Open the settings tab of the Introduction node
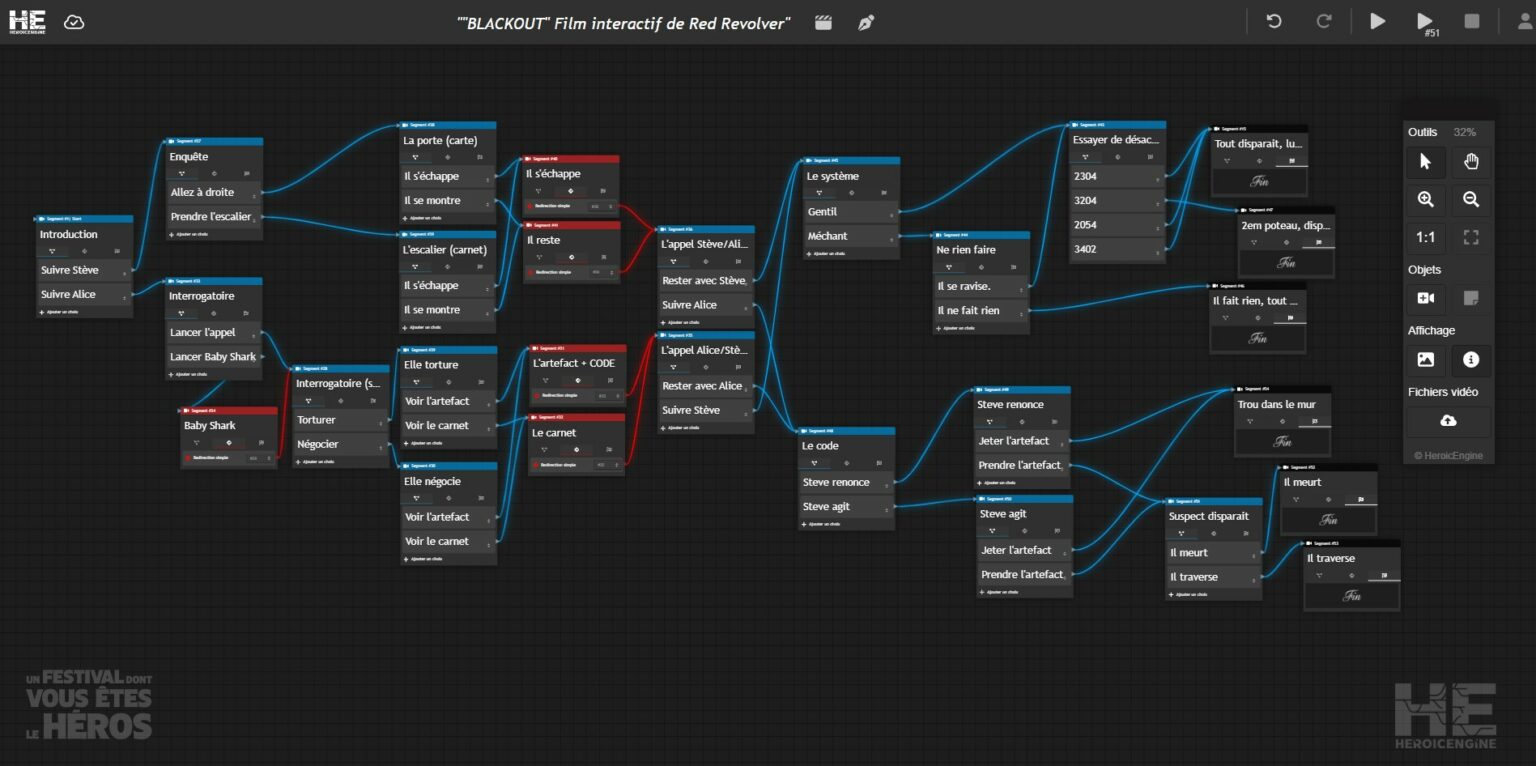The width and height of the screenshot is (1536, 766). (x=84, y=251)
